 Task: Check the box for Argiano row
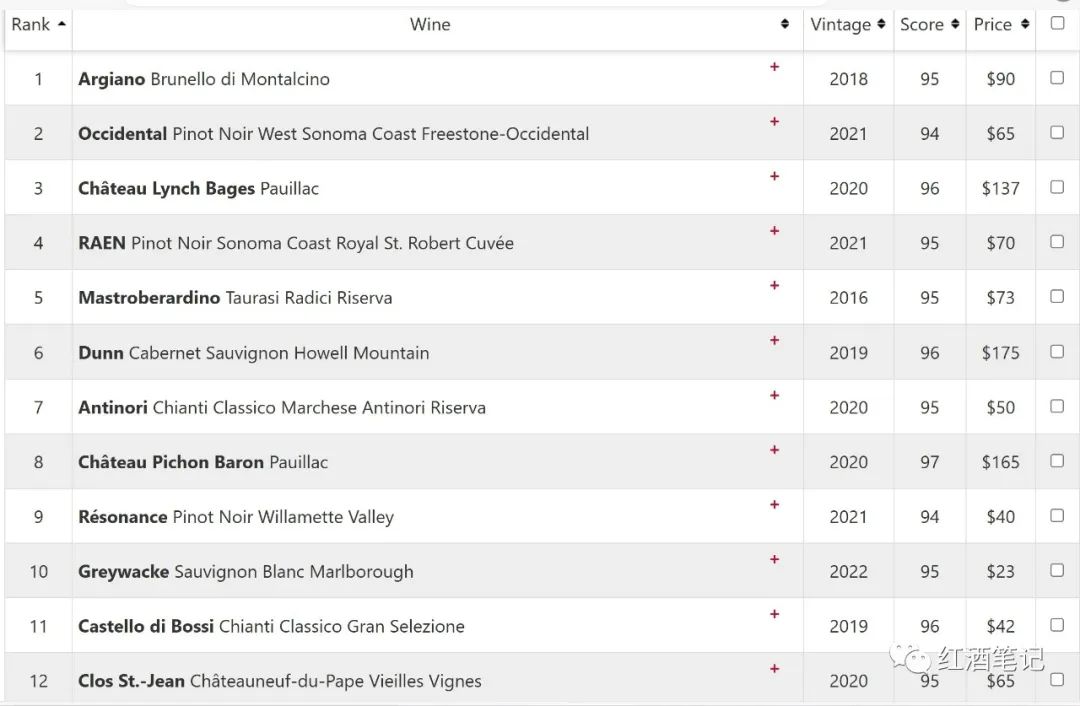point(1057,78)
